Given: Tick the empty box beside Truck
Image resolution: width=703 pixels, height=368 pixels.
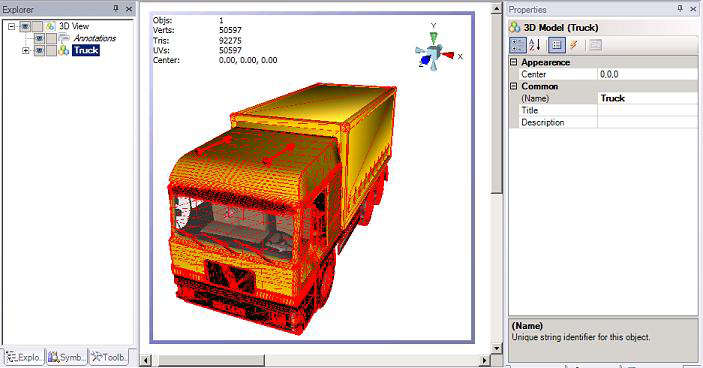Looking at the screenshot, I should click(x=51, y=50).
